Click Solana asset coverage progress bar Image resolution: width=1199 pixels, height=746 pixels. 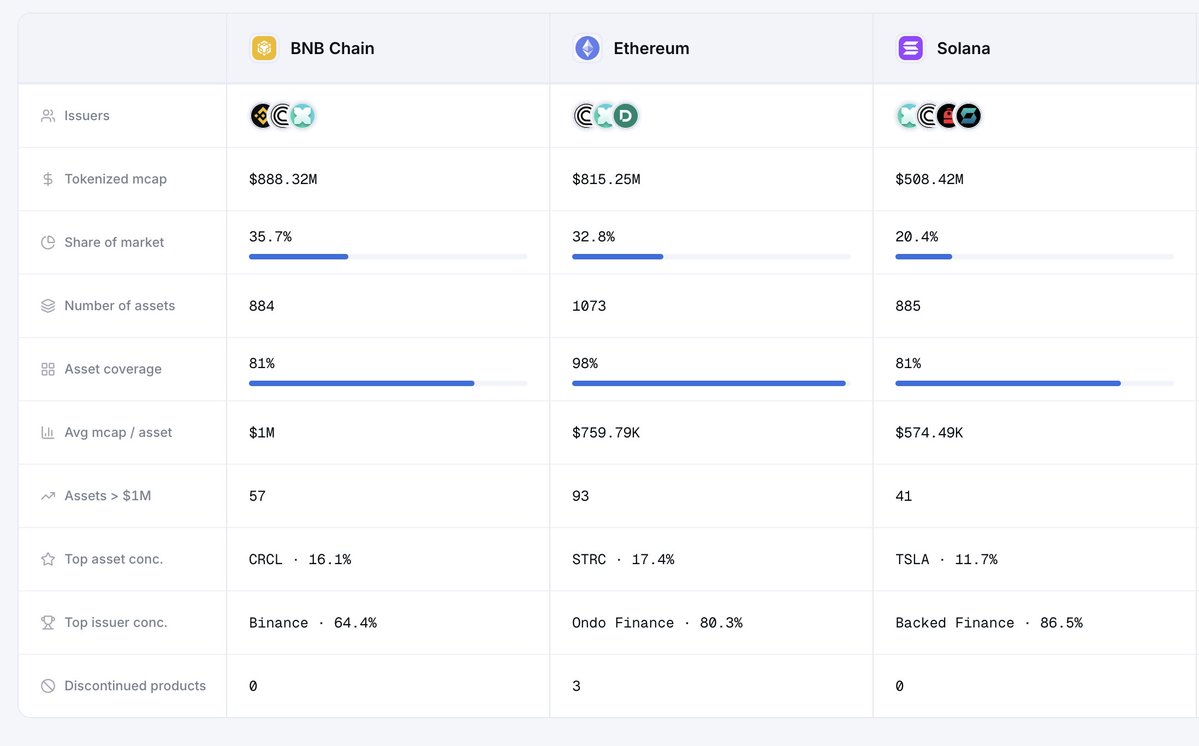1035,383
